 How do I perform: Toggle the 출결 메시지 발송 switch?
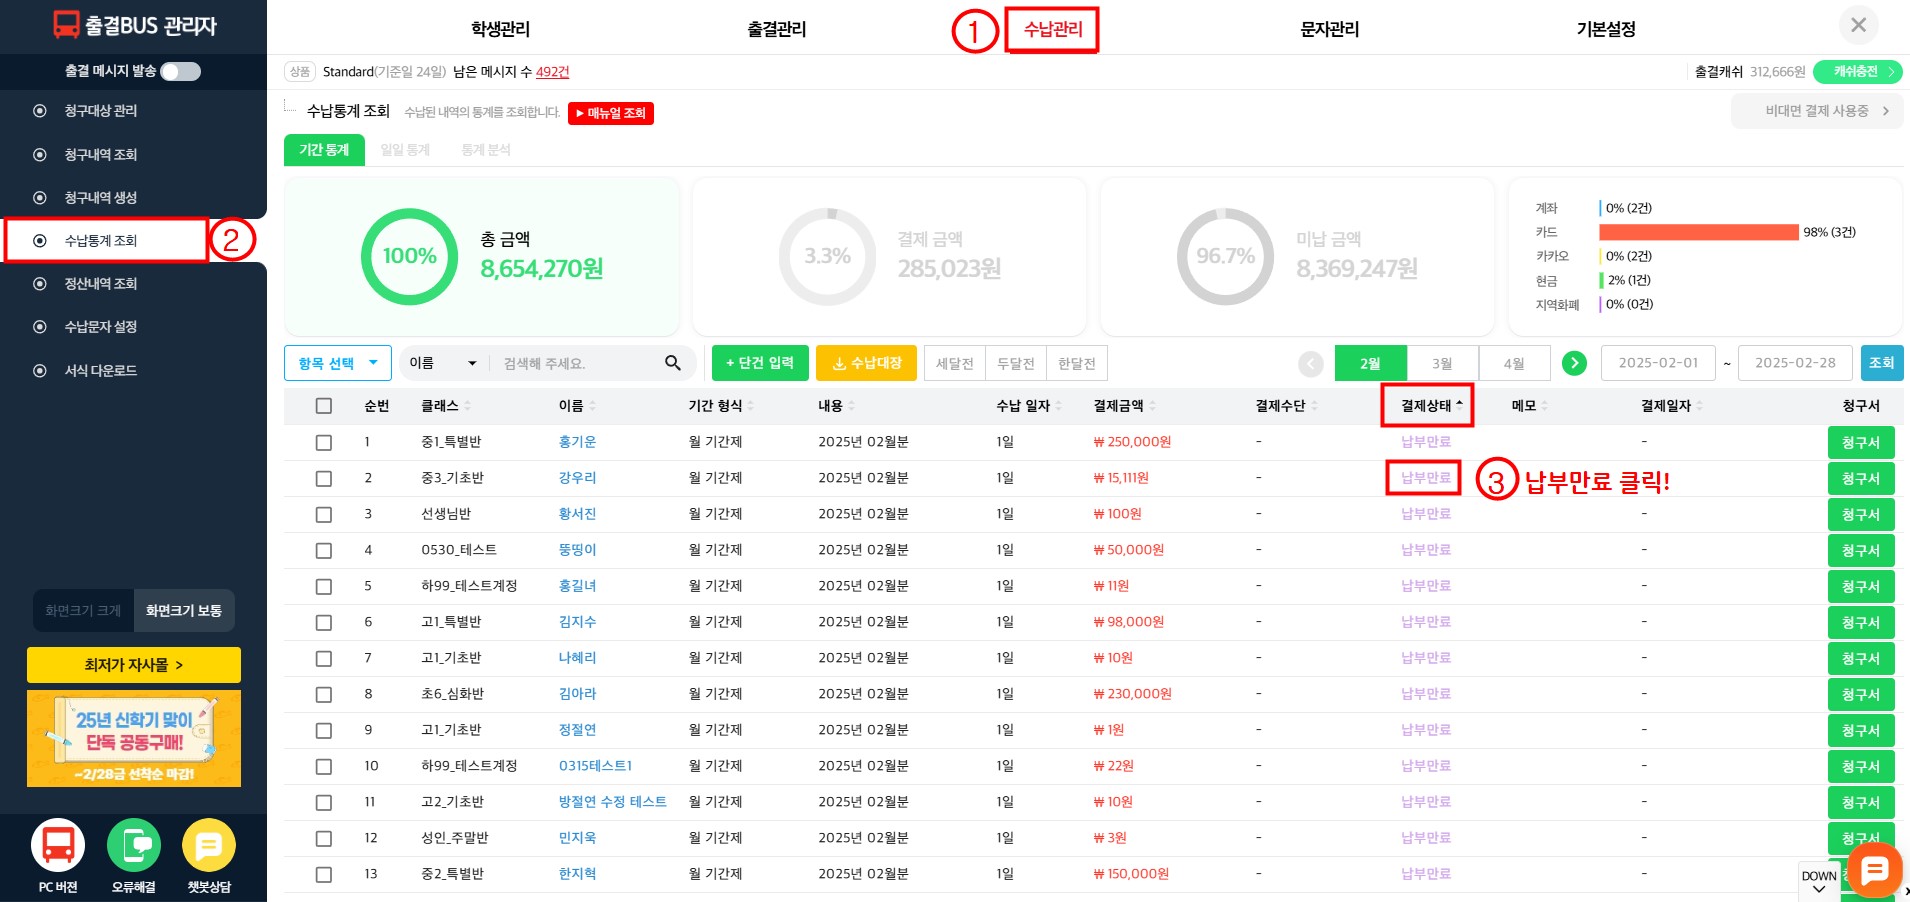[x=181, y=71]
